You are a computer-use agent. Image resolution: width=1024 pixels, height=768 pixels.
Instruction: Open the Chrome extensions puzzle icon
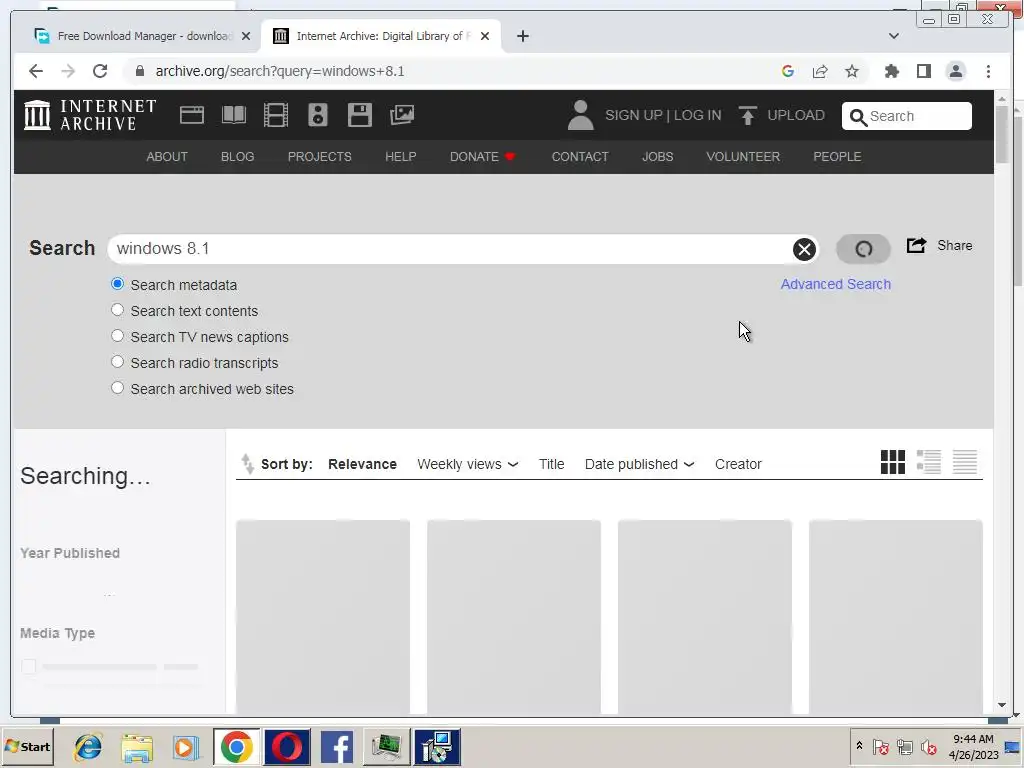point(891,71)
